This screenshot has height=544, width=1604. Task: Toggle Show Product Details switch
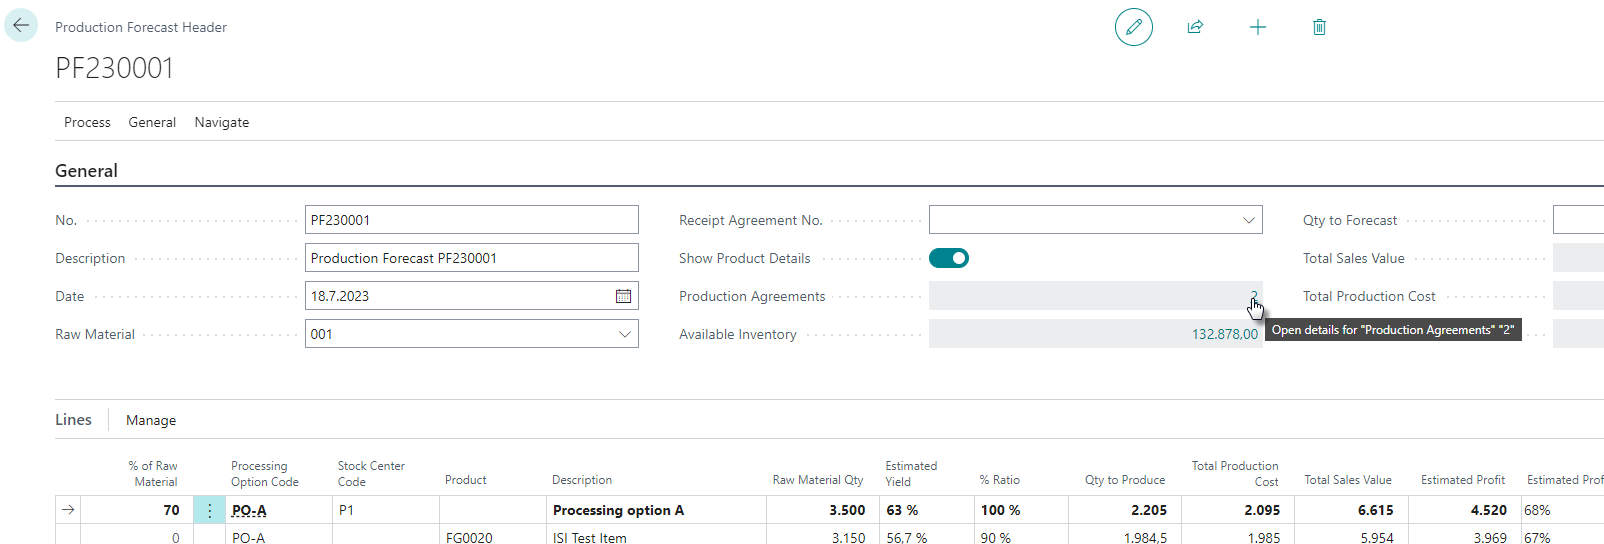(x=948, y=258)
